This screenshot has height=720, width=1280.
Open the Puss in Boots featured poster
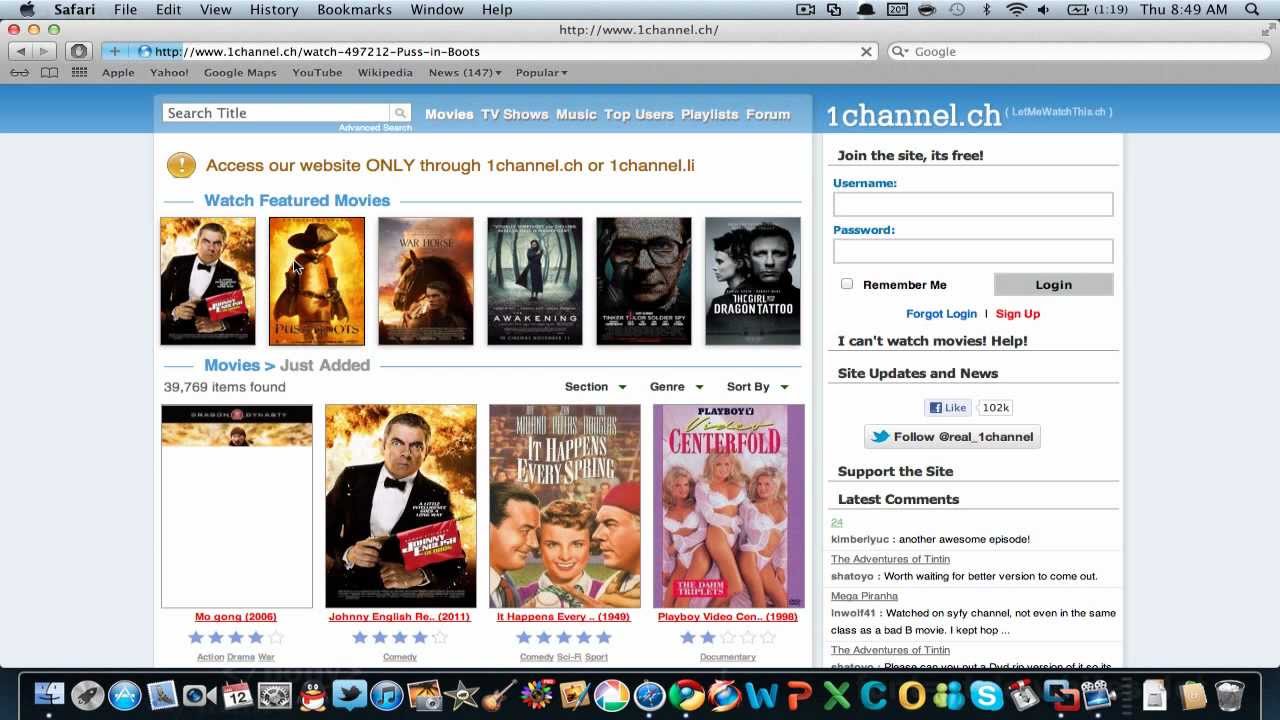(x=317, y=281)
